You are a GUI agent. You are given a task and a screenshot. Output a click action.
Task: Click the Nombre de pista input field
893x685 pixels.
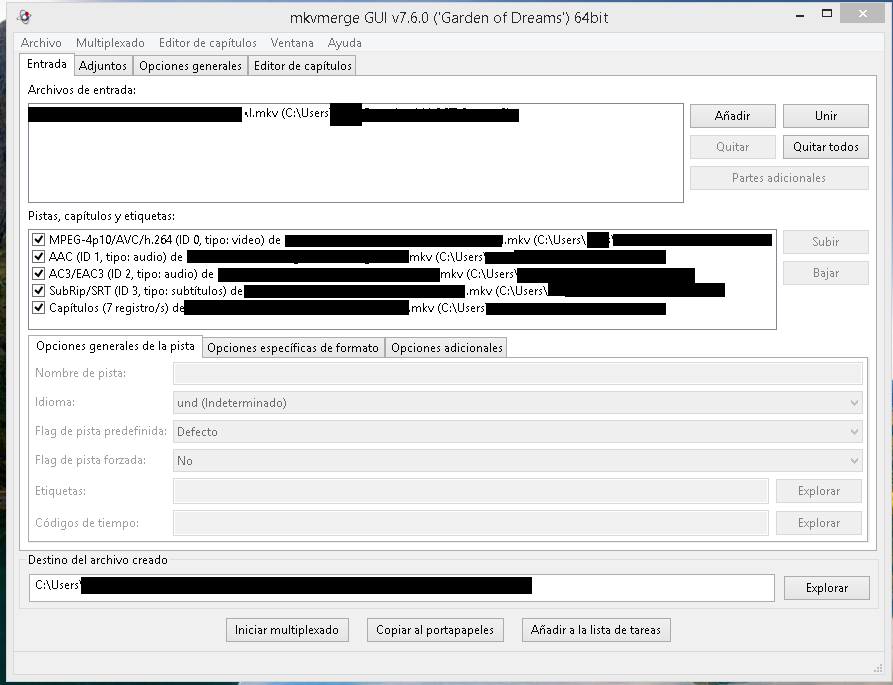point(518,374)
